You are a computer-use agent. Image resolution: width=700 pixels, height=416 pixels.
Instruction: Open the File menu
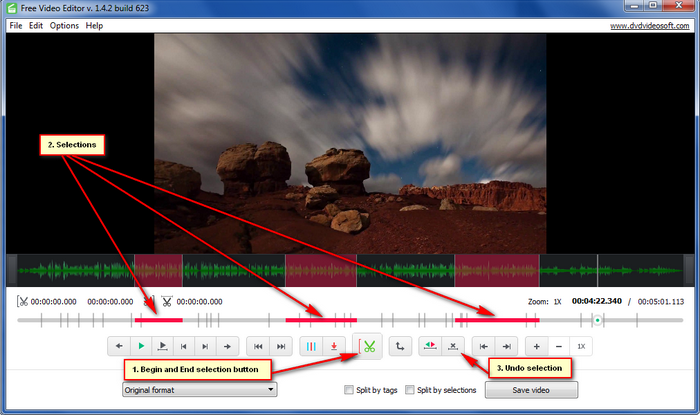(x=16, y=25)
